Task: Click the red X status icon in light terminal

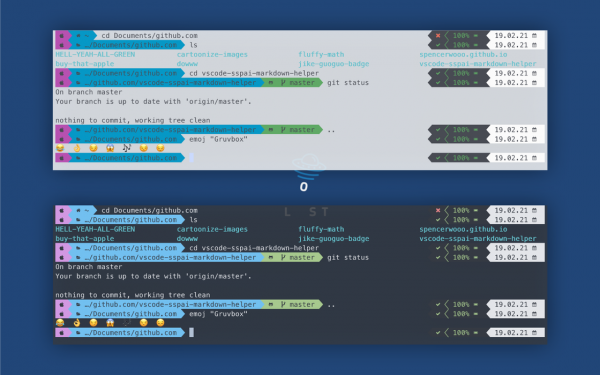Action: (438, 36)
